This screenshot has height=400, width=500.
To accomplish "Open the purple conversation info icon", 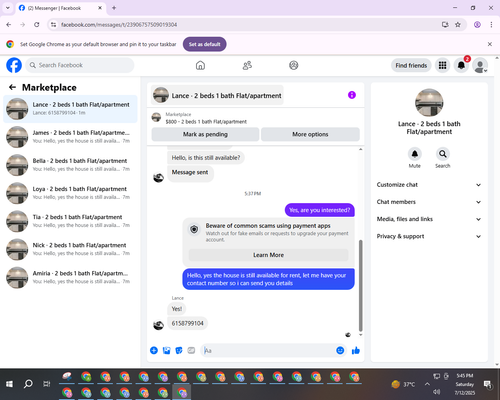I will click(x=352, y=95).
